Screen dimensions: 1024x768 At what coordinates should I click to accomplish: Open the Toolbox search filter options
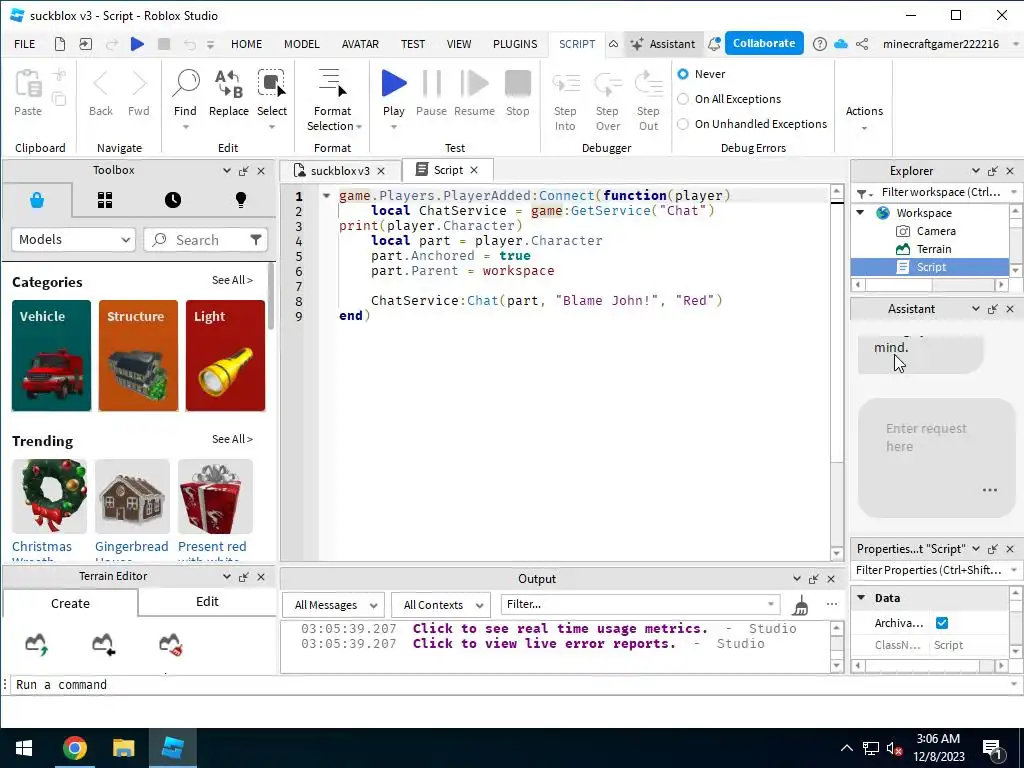coord(256,240)
